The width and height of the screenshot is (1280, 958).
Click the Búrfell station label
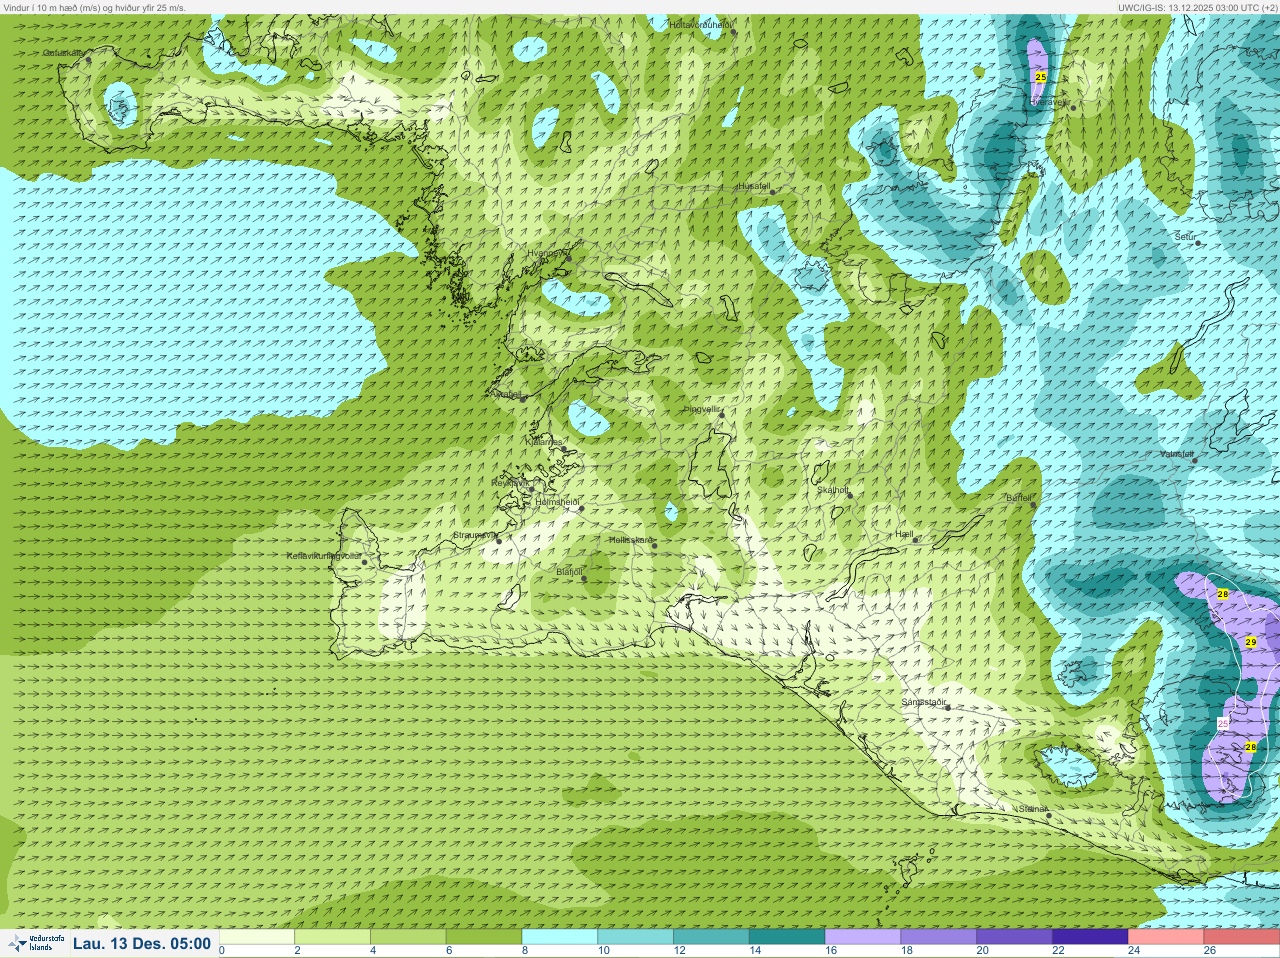tap(1019, 497)
